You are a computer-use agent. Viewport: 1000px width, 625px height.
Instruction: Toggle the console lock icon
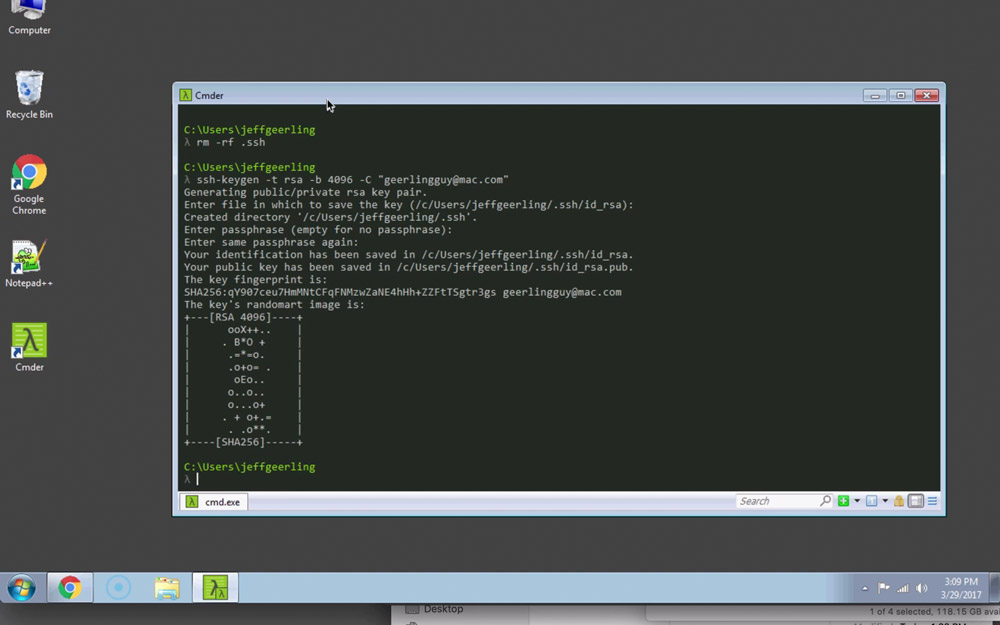click(899, 501)
